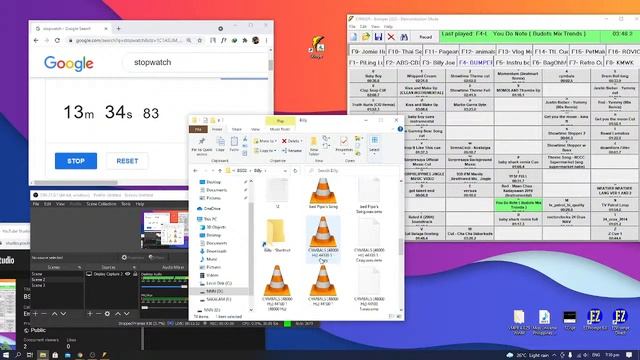Switch to the F5 tab in soundboard

(512, 62)
